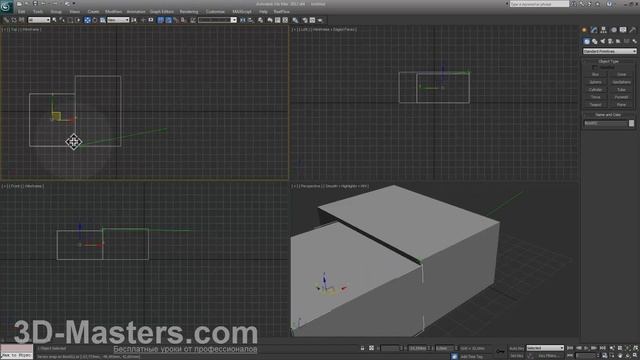Open the Motion command panel tab
This screenshot has width=640, height=360.
(x=613, y=30)
